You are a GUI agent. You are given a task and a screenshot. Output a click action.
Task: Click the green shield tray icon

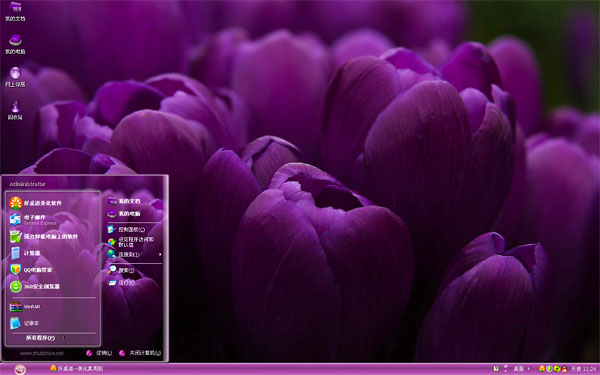click(x=549, y=369)
